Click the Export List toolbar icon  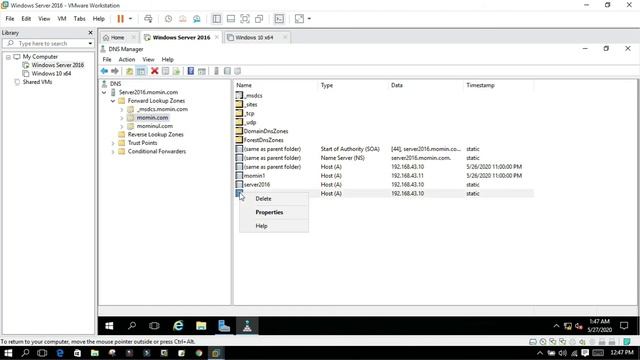pos(176,71)
